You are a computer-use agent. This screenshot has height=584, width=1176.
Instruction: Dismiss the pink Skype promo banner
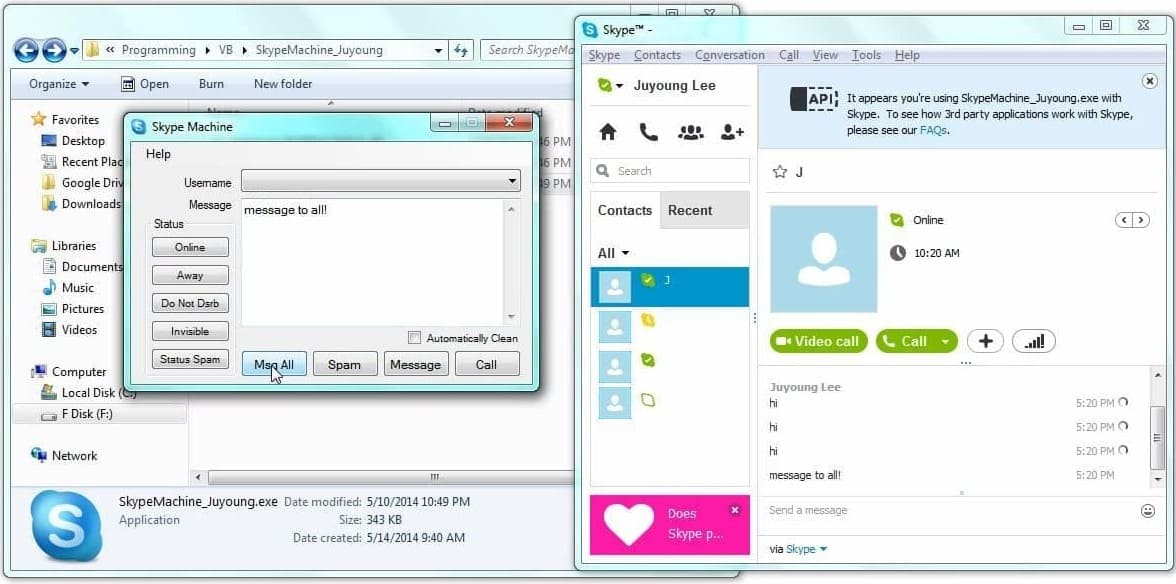point(735,510)
